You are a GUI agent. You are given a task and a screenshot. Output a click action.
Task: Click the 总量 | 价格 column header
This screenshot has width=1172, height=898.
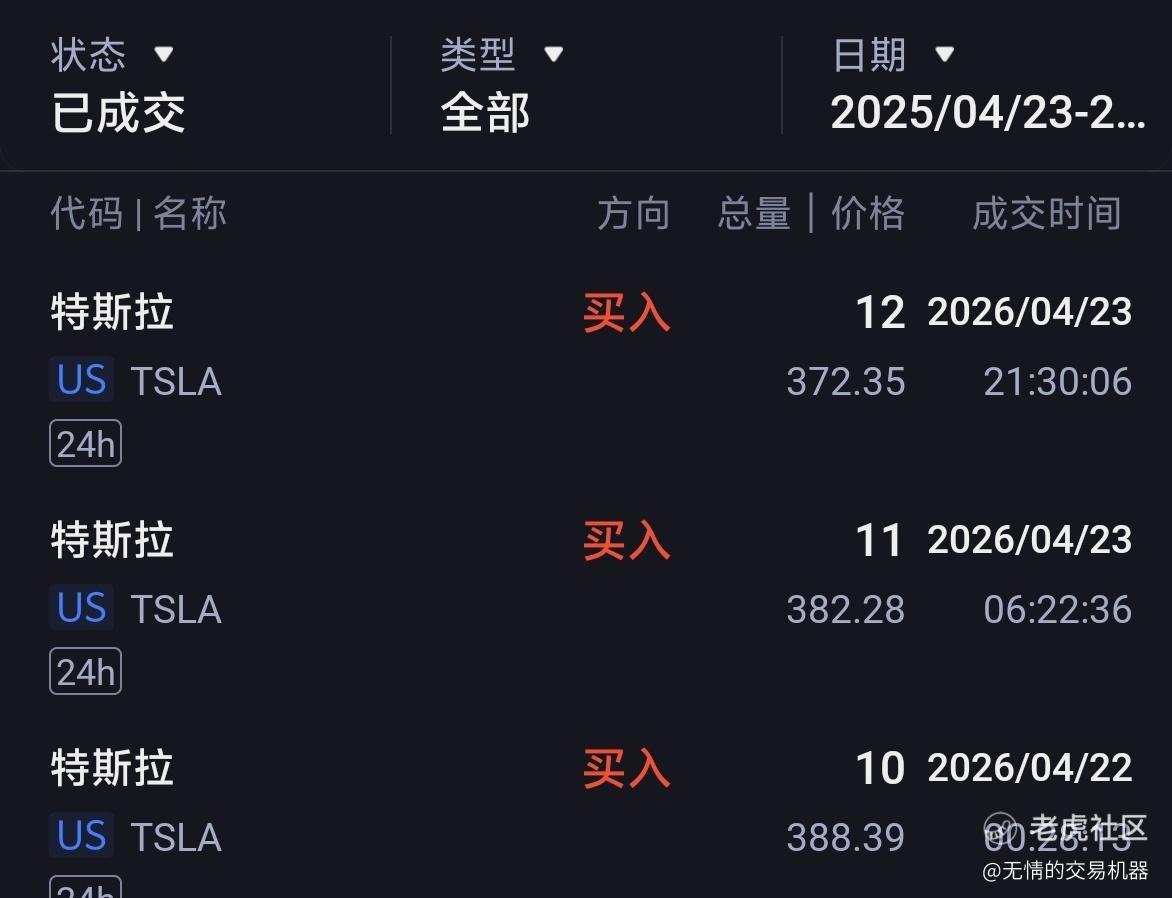[x=811, y=214]
